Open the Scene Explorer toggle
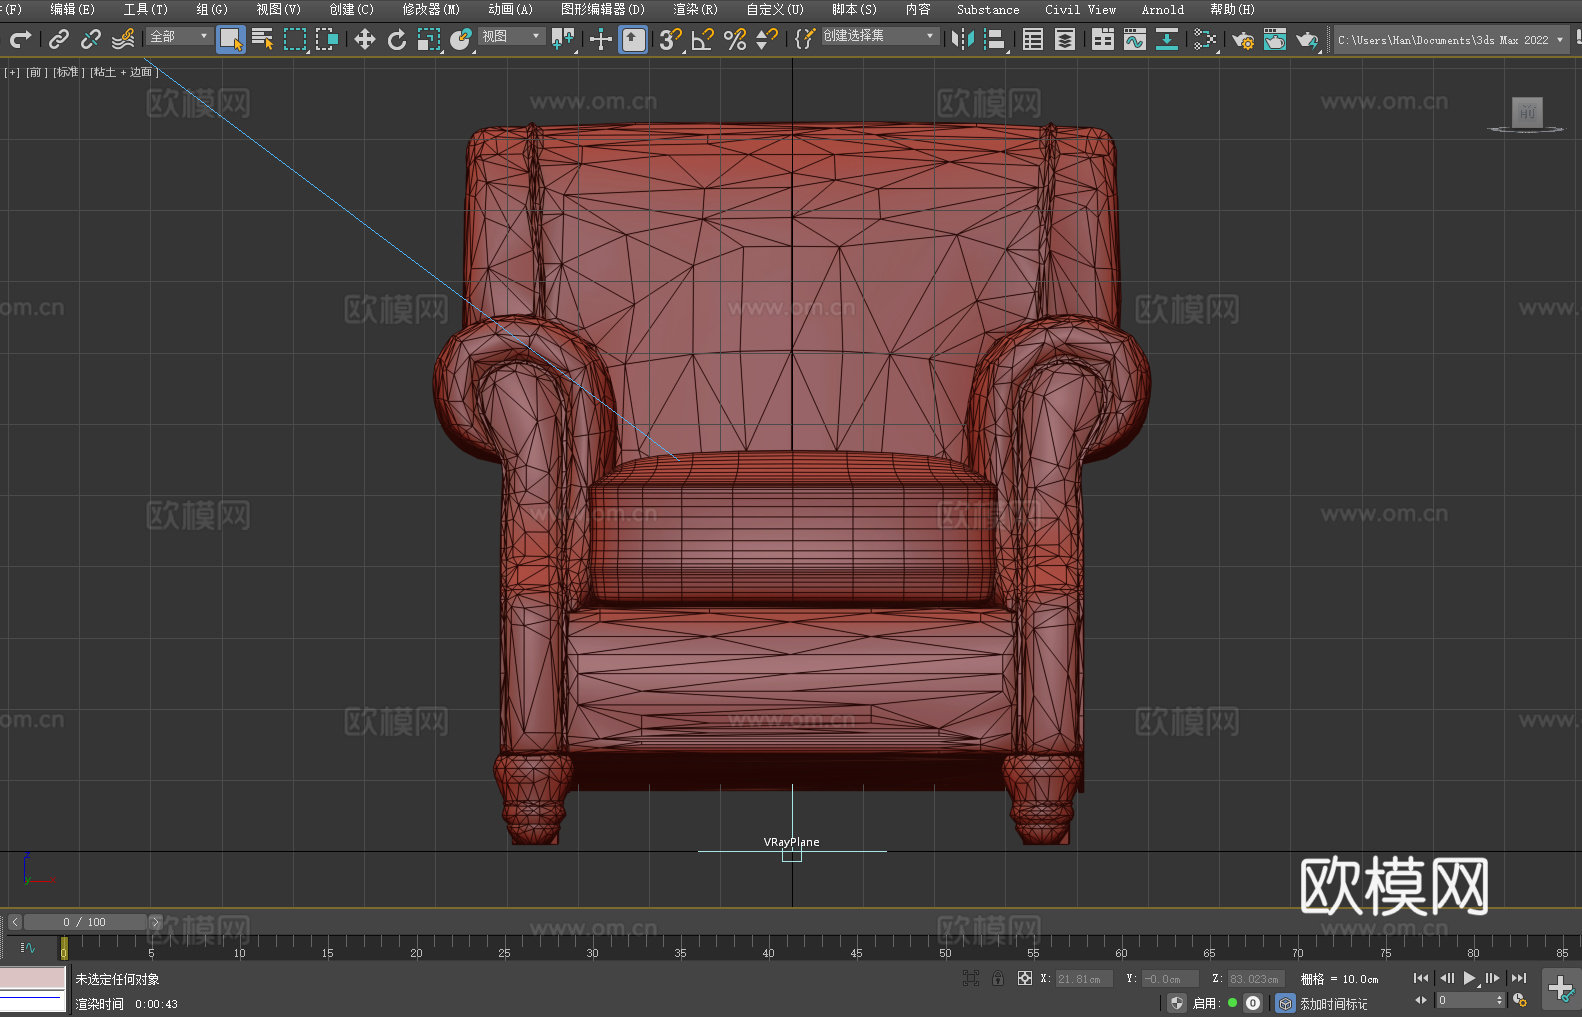The height and width of the screenshot is (1017, 1582). click(x=1033, y=39)
